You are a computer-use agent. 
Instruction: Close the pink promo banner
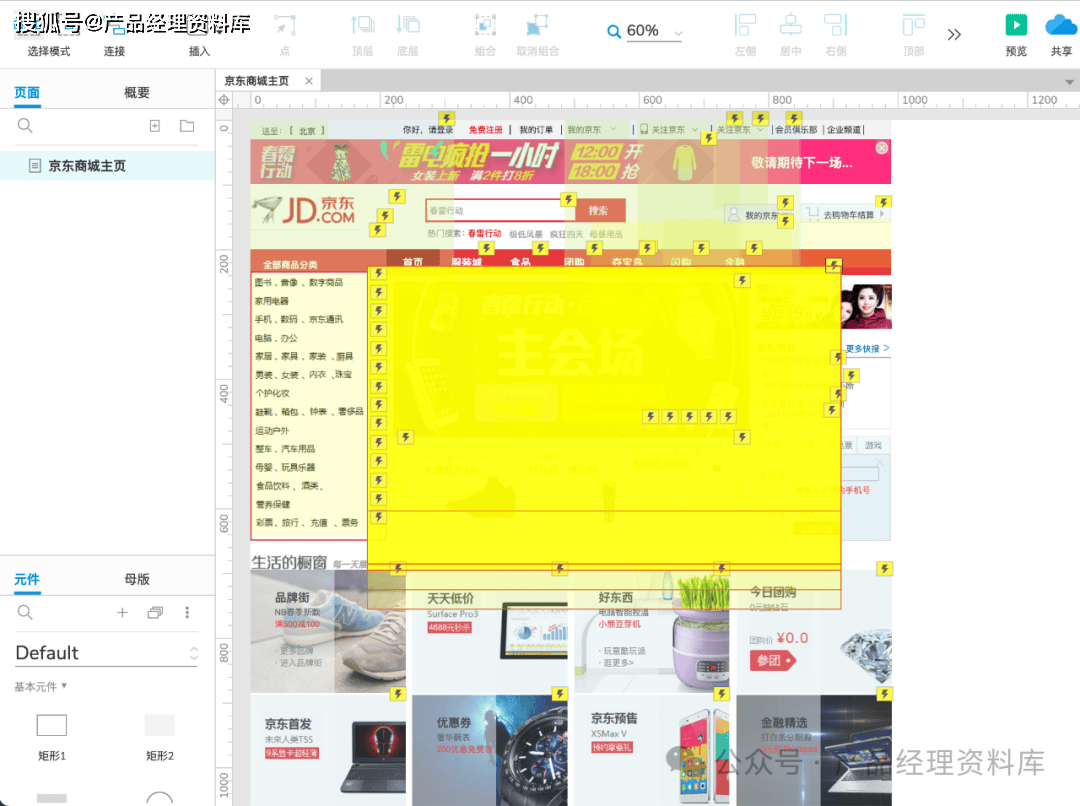click(x=882, y=148)
